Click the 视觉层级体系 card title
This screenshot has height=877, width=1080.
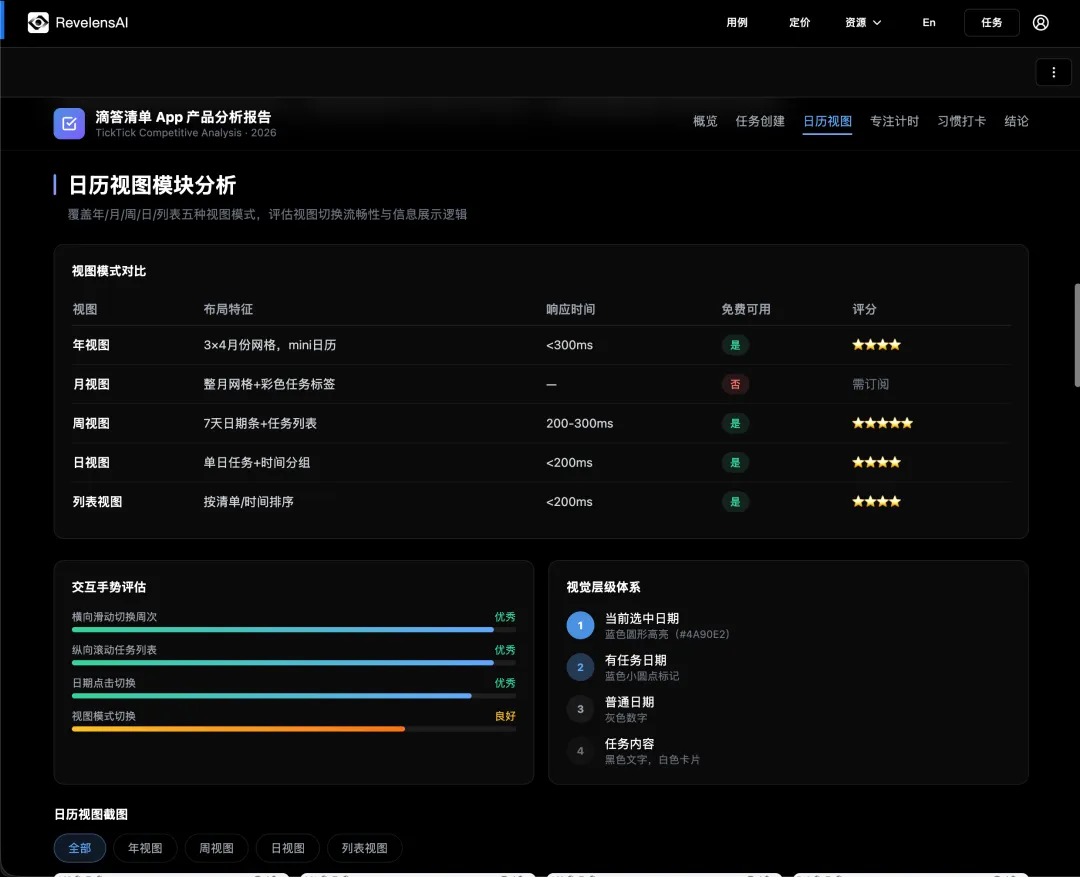603,587
